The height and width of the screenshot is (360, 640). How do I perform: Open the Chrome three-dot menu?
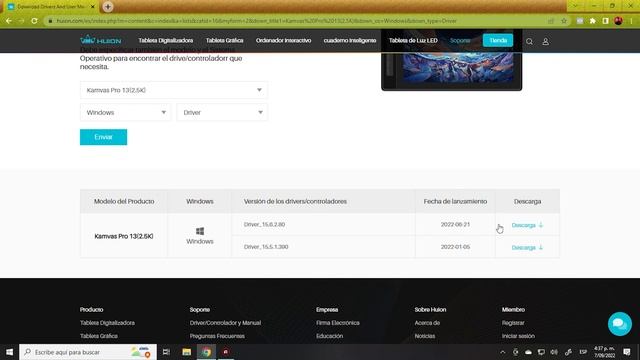pyautogui.click(x=631, y=21)
